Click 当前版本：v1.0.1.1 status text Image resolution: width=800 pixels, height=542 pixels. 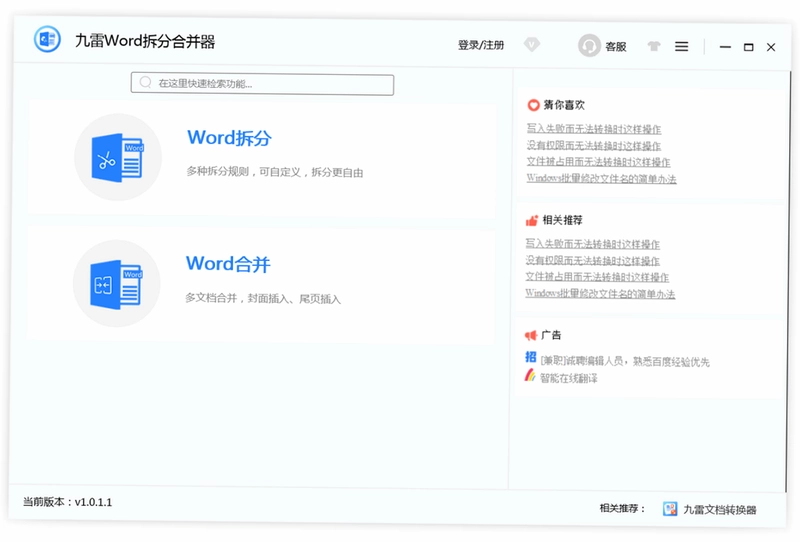67,502
